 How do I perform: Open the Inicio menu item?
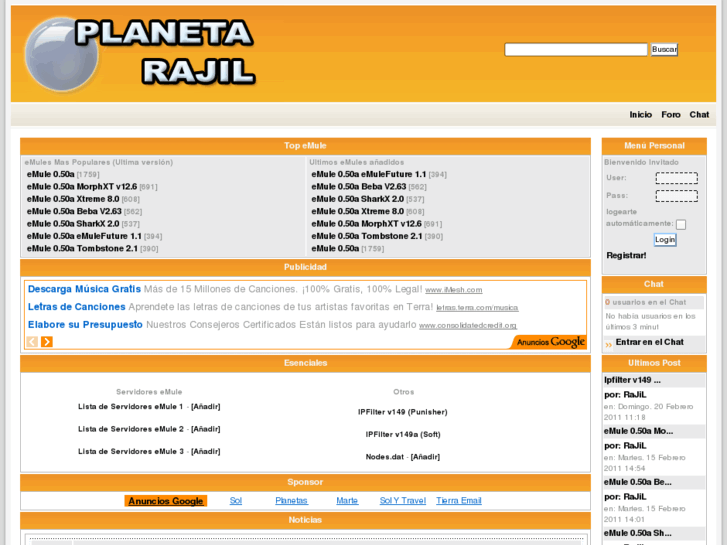point(640,115)
